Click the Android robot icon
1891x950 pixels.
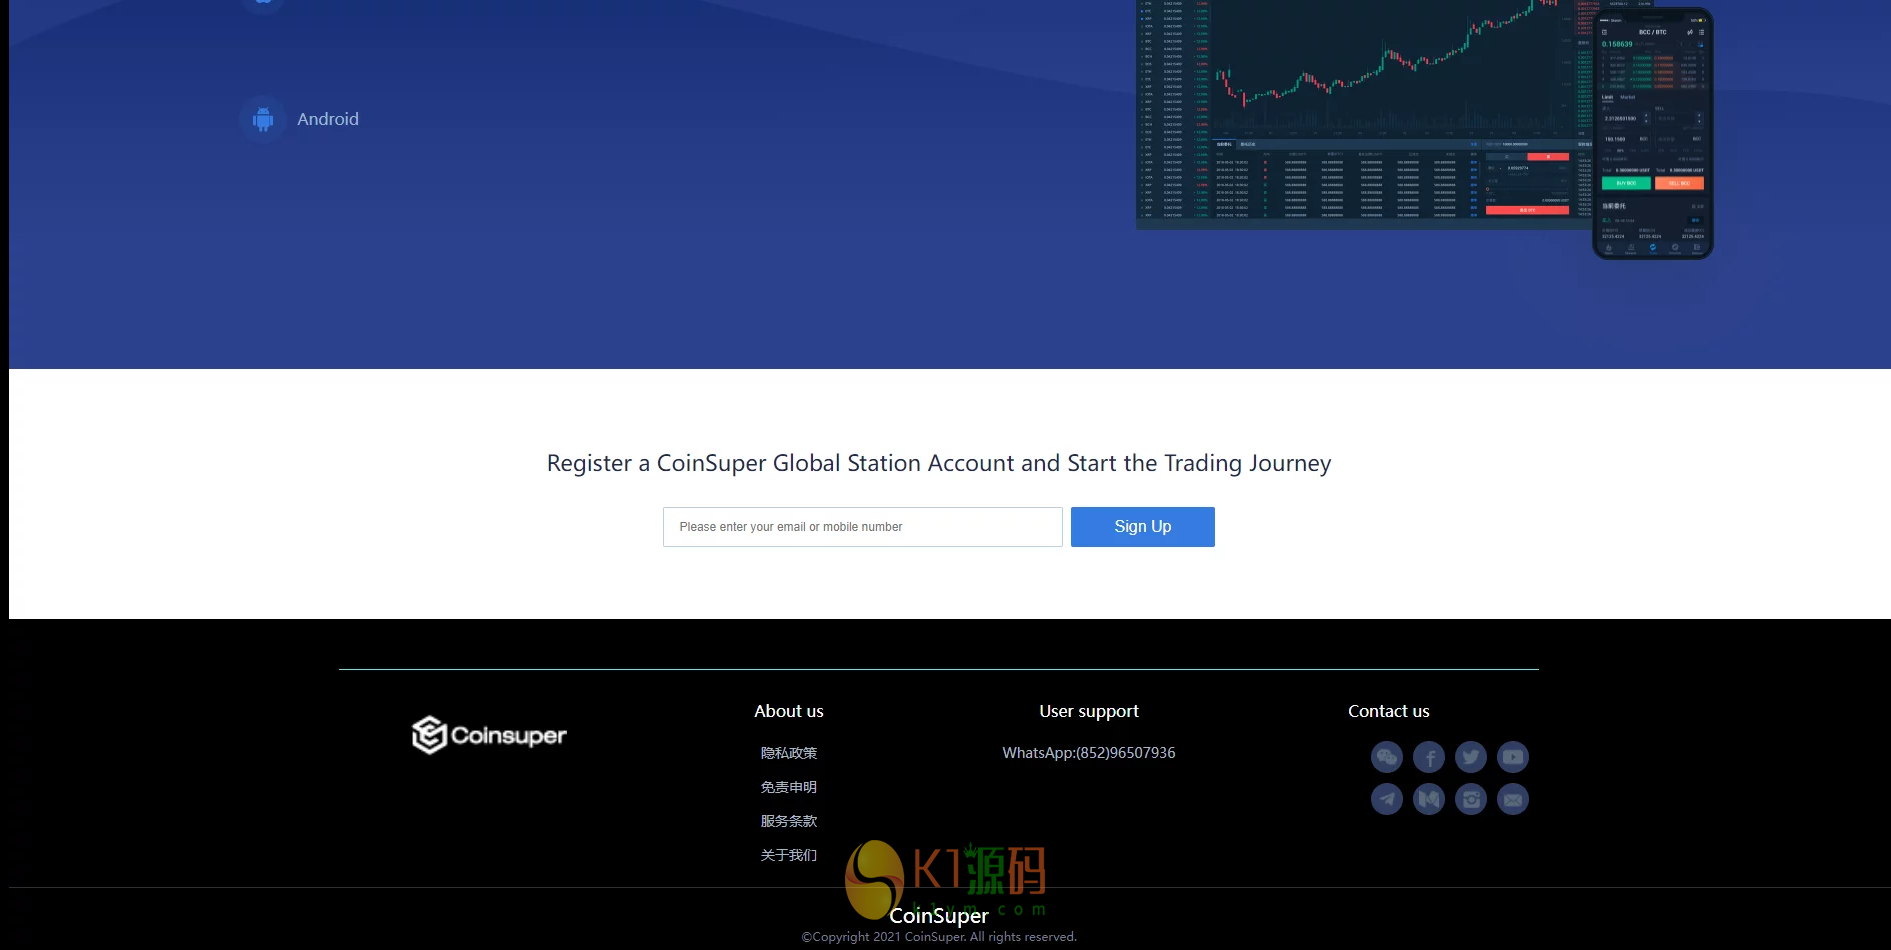pyautogui.click(x=263, y=119)
